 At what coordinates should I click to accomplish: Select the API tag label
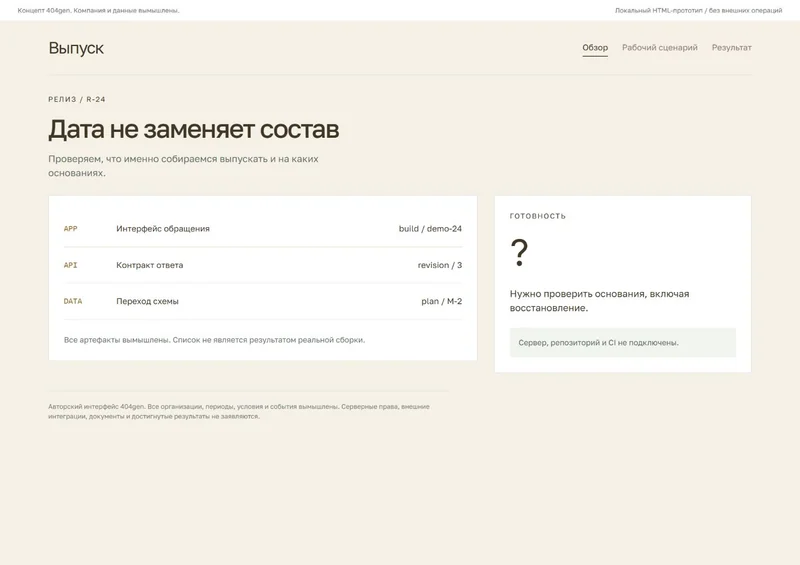click(x=70, y=265)
